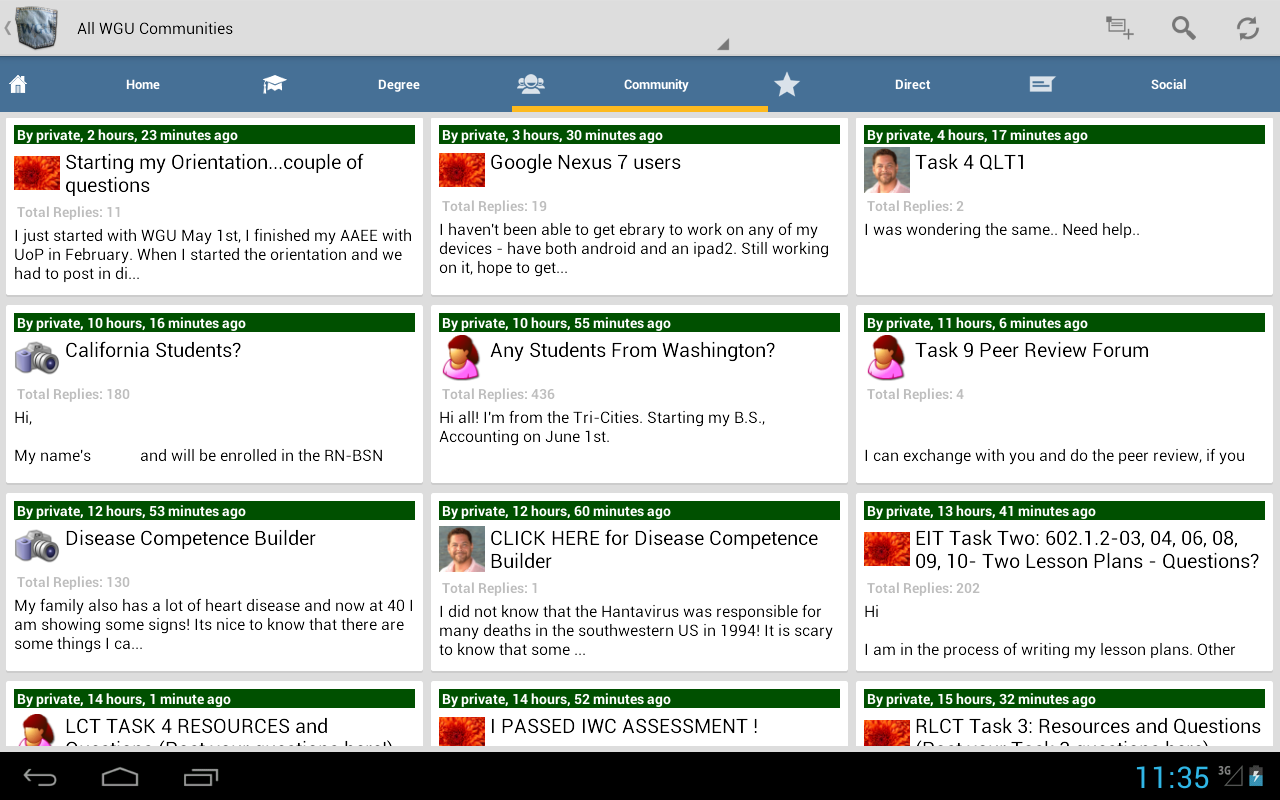The width and height of the screenshot is (1280, 800).
Task: Tap camera avatar on Disease Competence Builder post
Action: click(37, 545)
